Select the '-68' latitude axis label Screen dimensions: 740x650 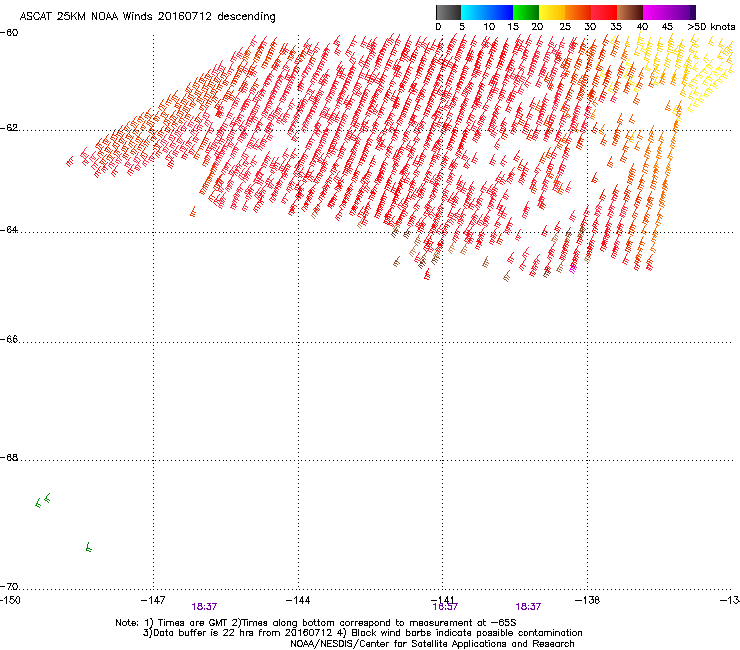coord(9,458)
